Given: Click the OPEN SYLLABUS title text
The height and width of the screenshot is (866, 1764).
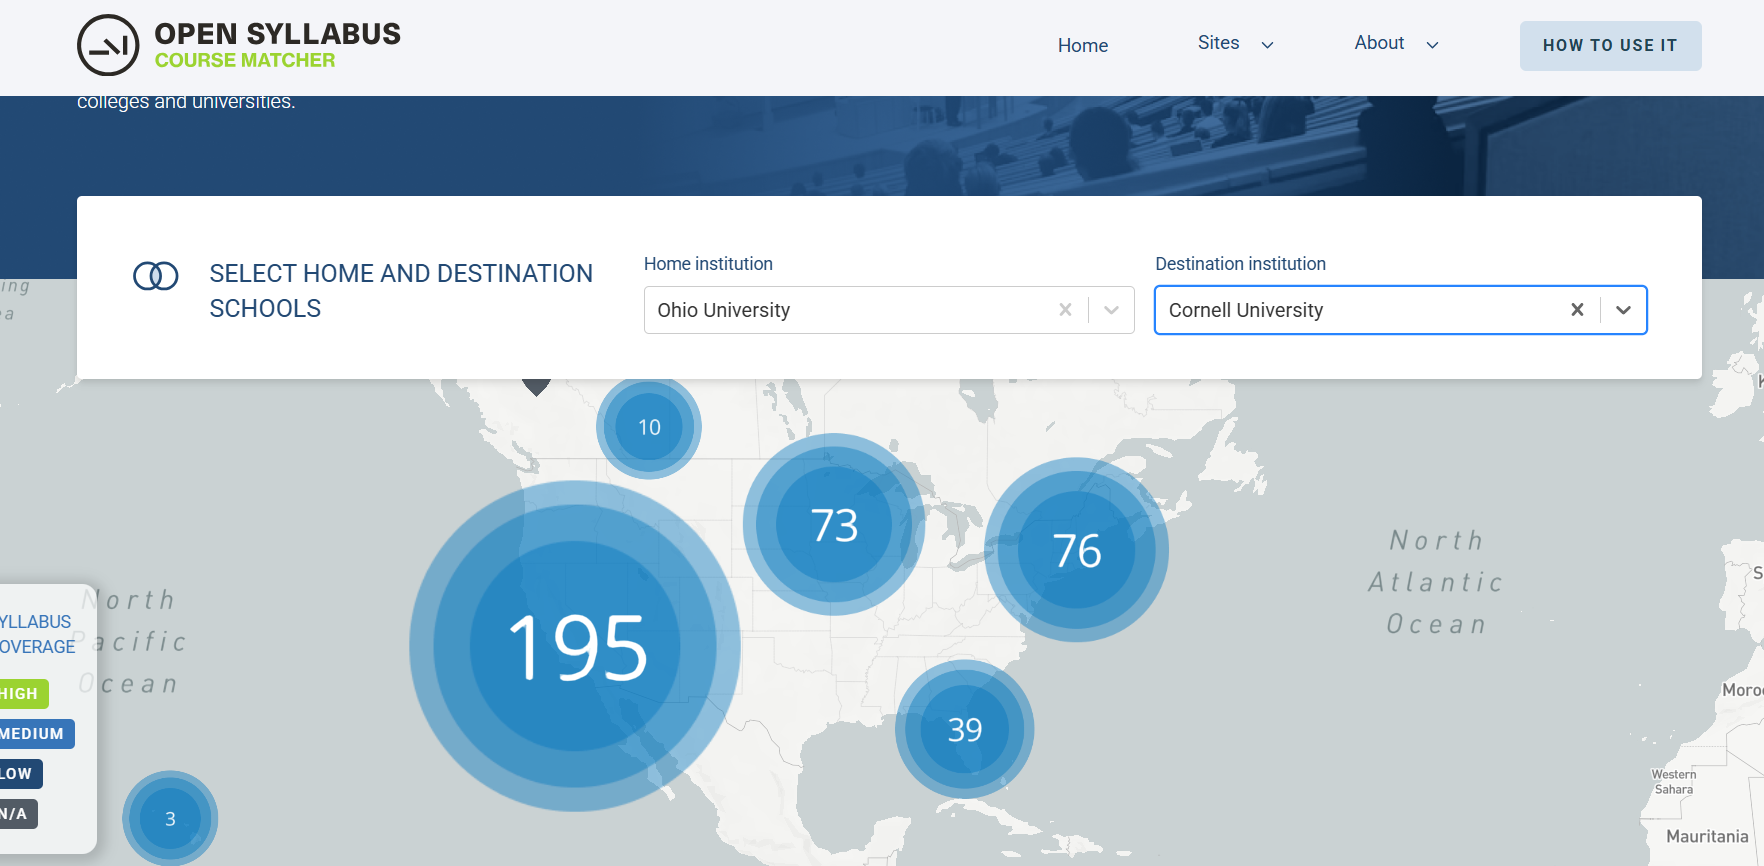Looking at the screenshot, I should [277, 34].
